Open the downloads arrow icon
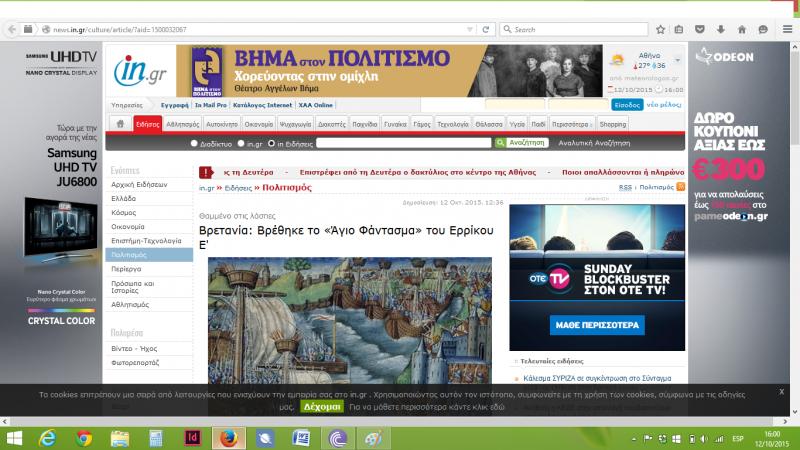800x450 pixels. (x=720, y=30)
